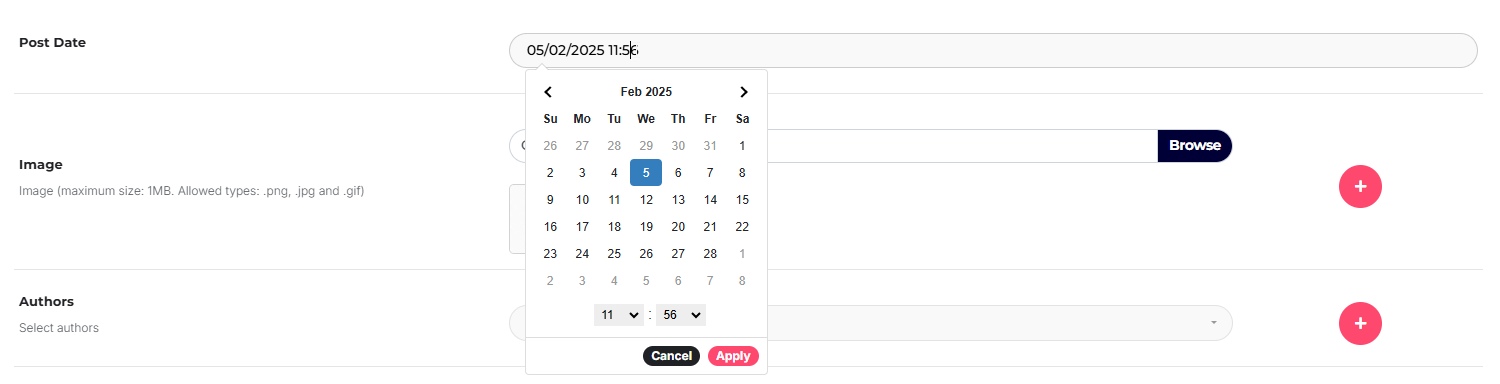
Task: Pick January 31 greyed date
Action: 710,146
